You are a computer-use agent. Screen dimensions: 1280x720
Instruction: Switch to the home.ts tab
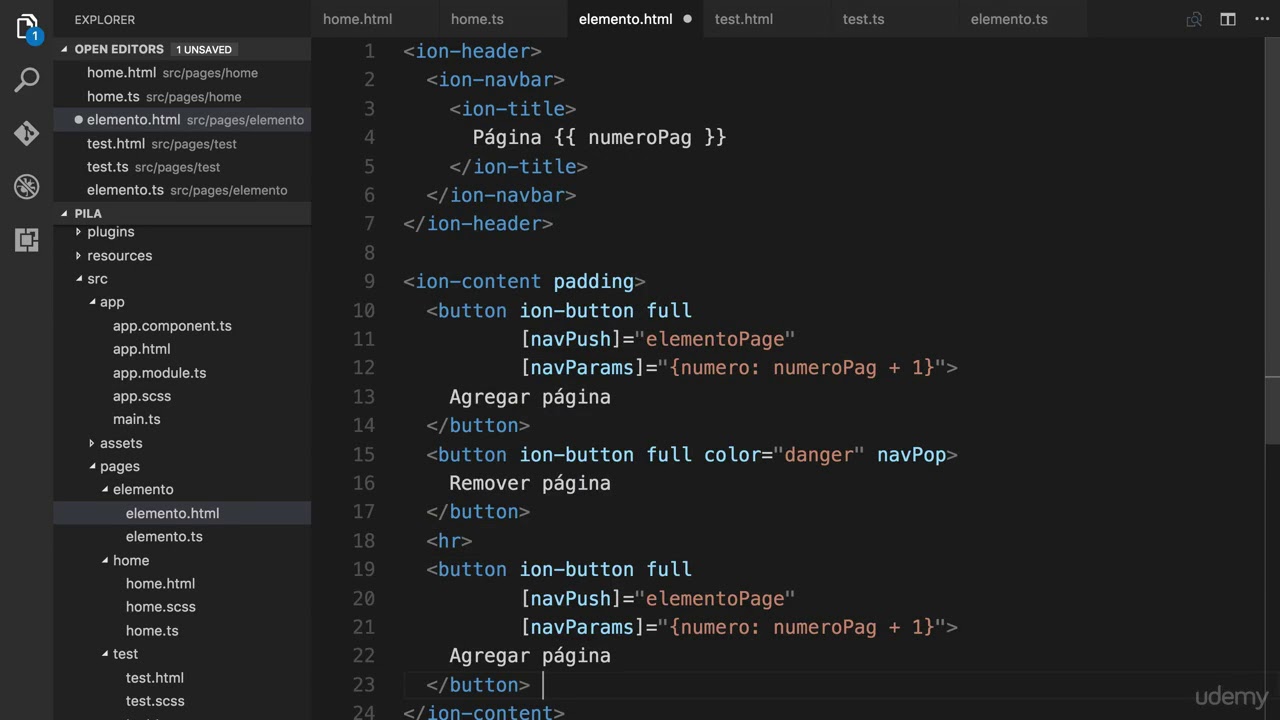pos(477,19)
